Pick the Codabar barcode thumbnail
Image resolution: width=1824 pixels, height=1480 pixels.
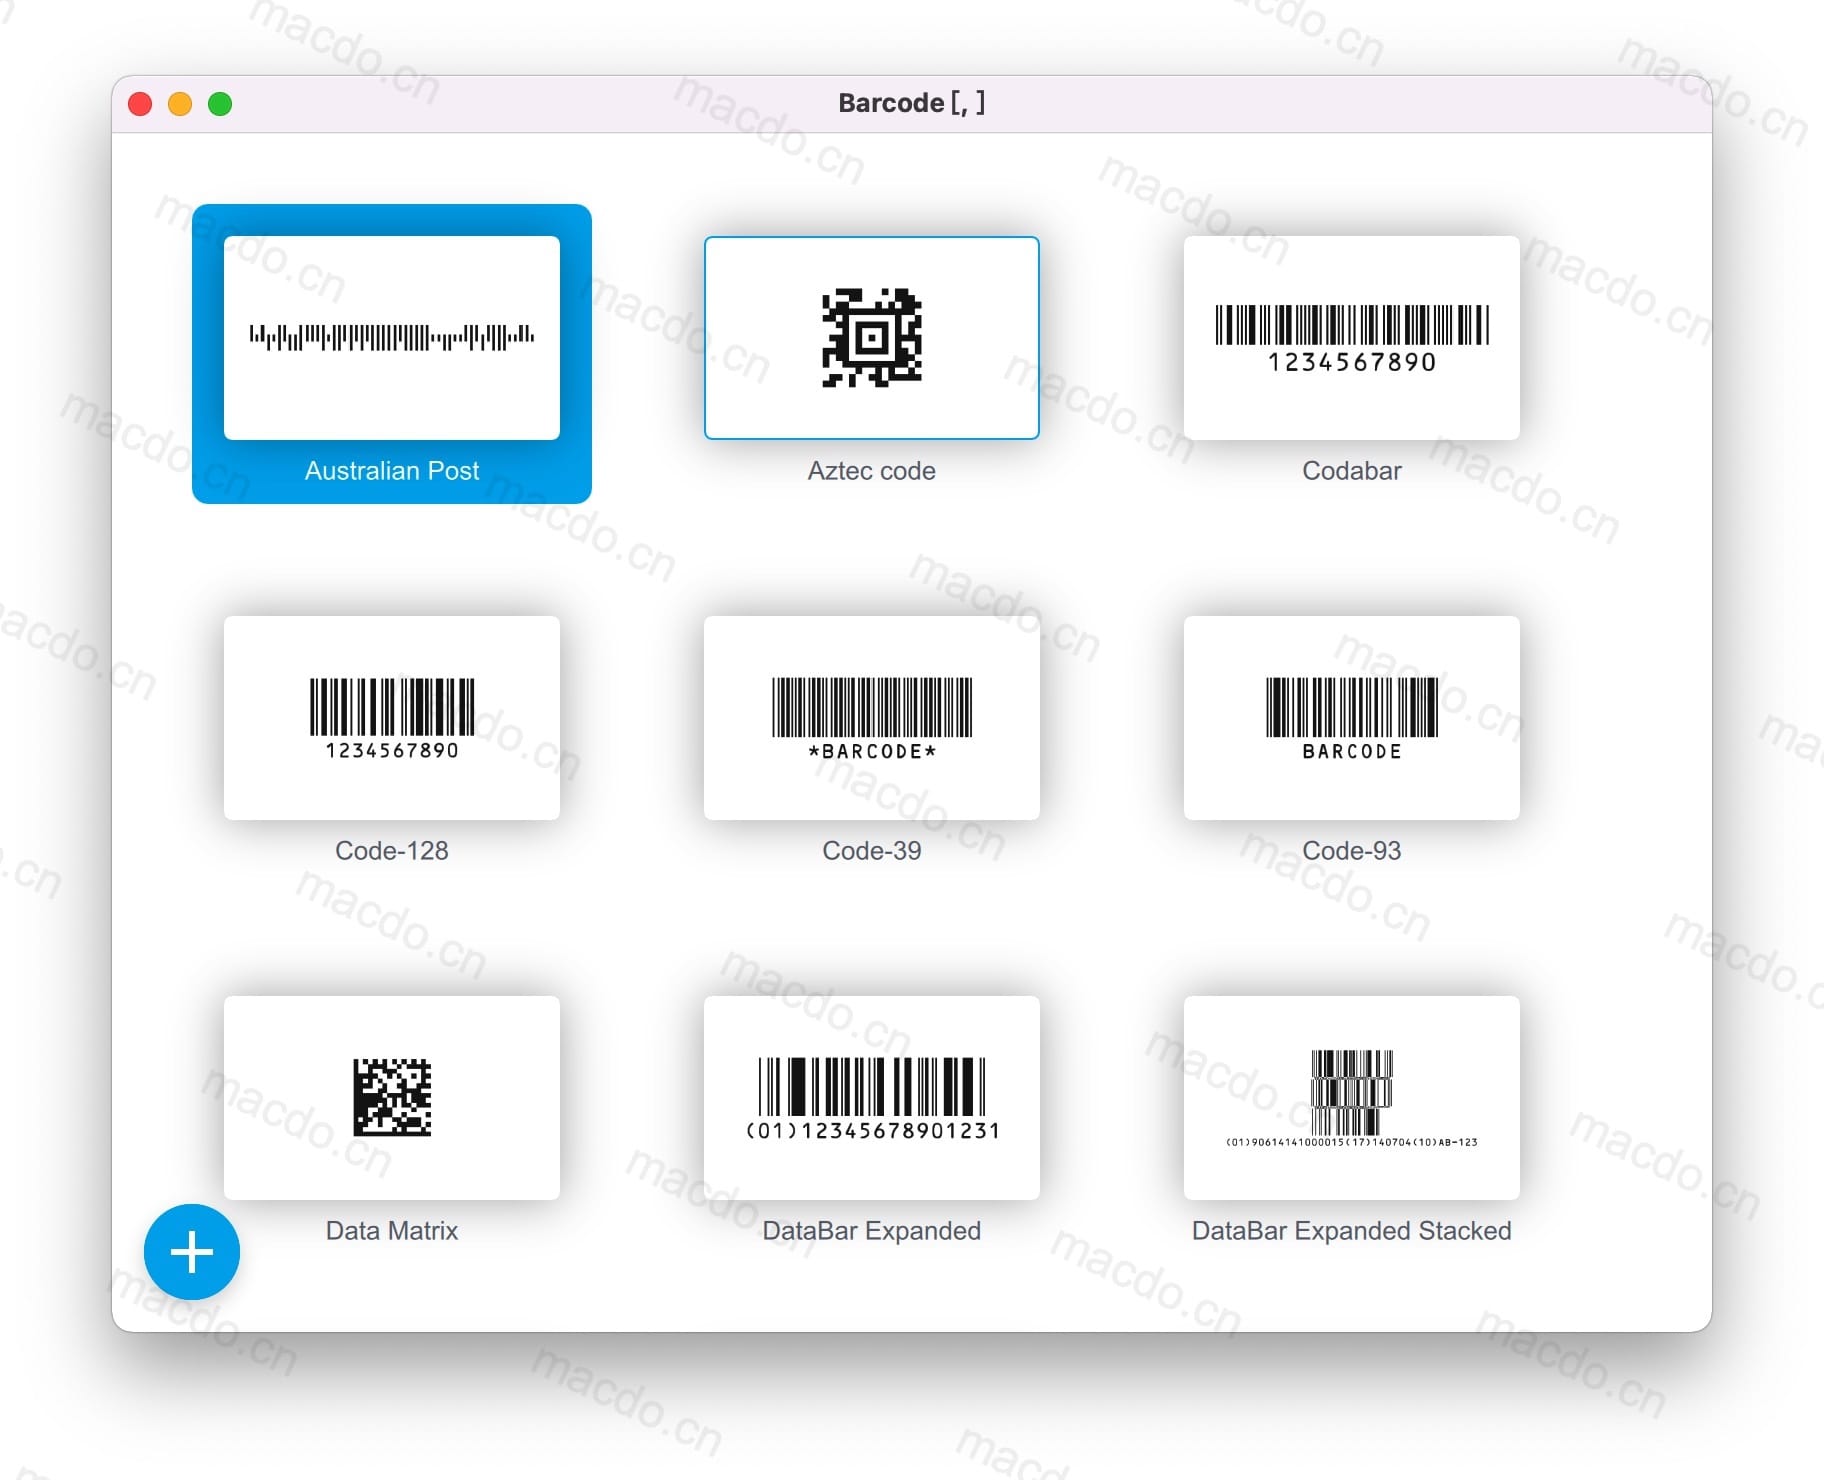(1352, 338)
